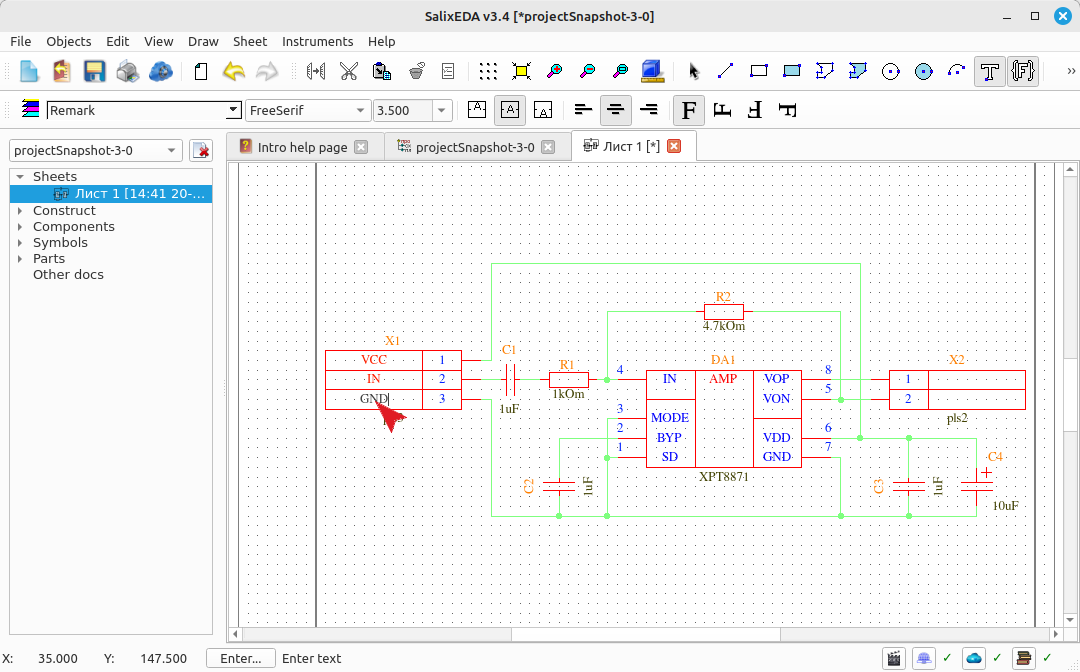Close the Лист 1 tab
Image resolution: width=1080 pixels, height=672 pixels.
tap(674, 146)
